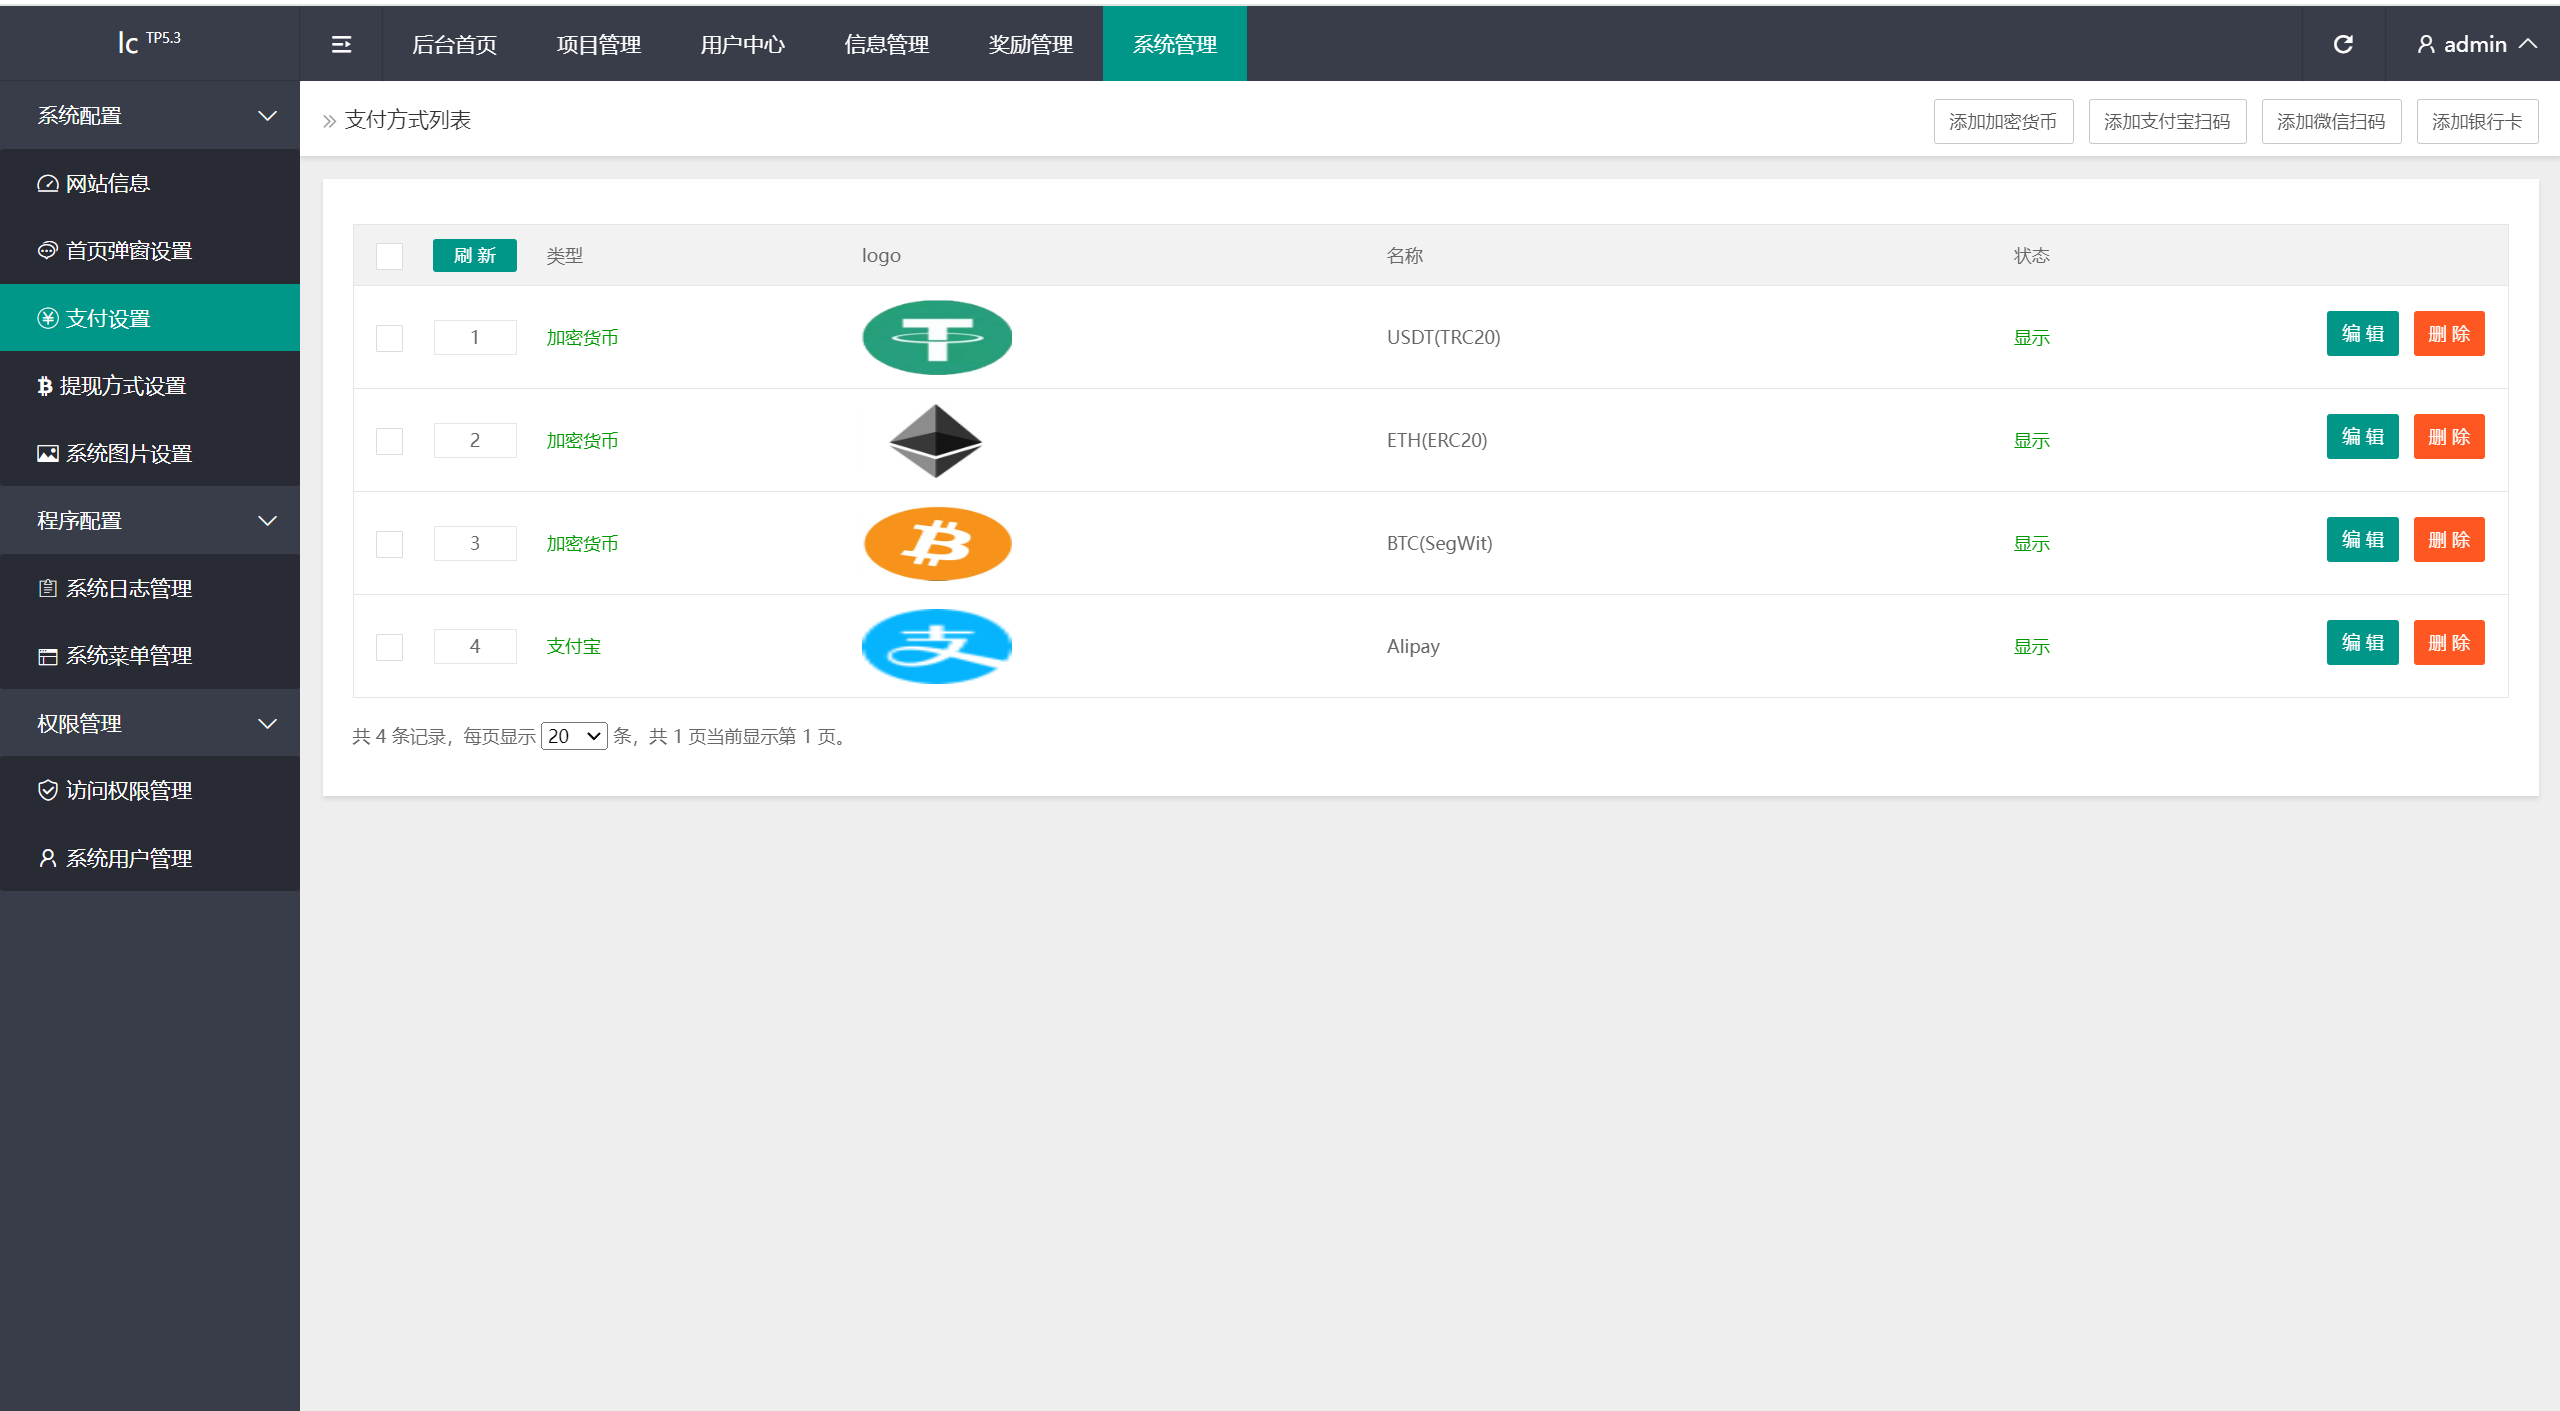
Task: Click the BTC(SegWit) Bitcoin logo icon
Action: pyautogui.click(x=934, y=542)
